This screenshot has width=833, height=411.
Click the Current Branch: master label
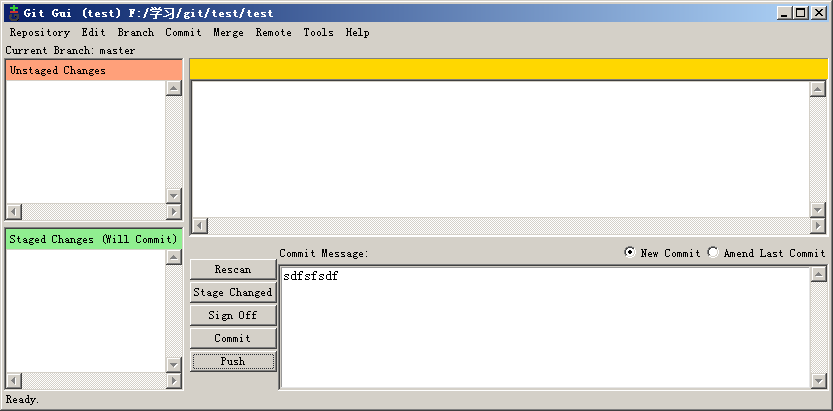click(70, 50)
